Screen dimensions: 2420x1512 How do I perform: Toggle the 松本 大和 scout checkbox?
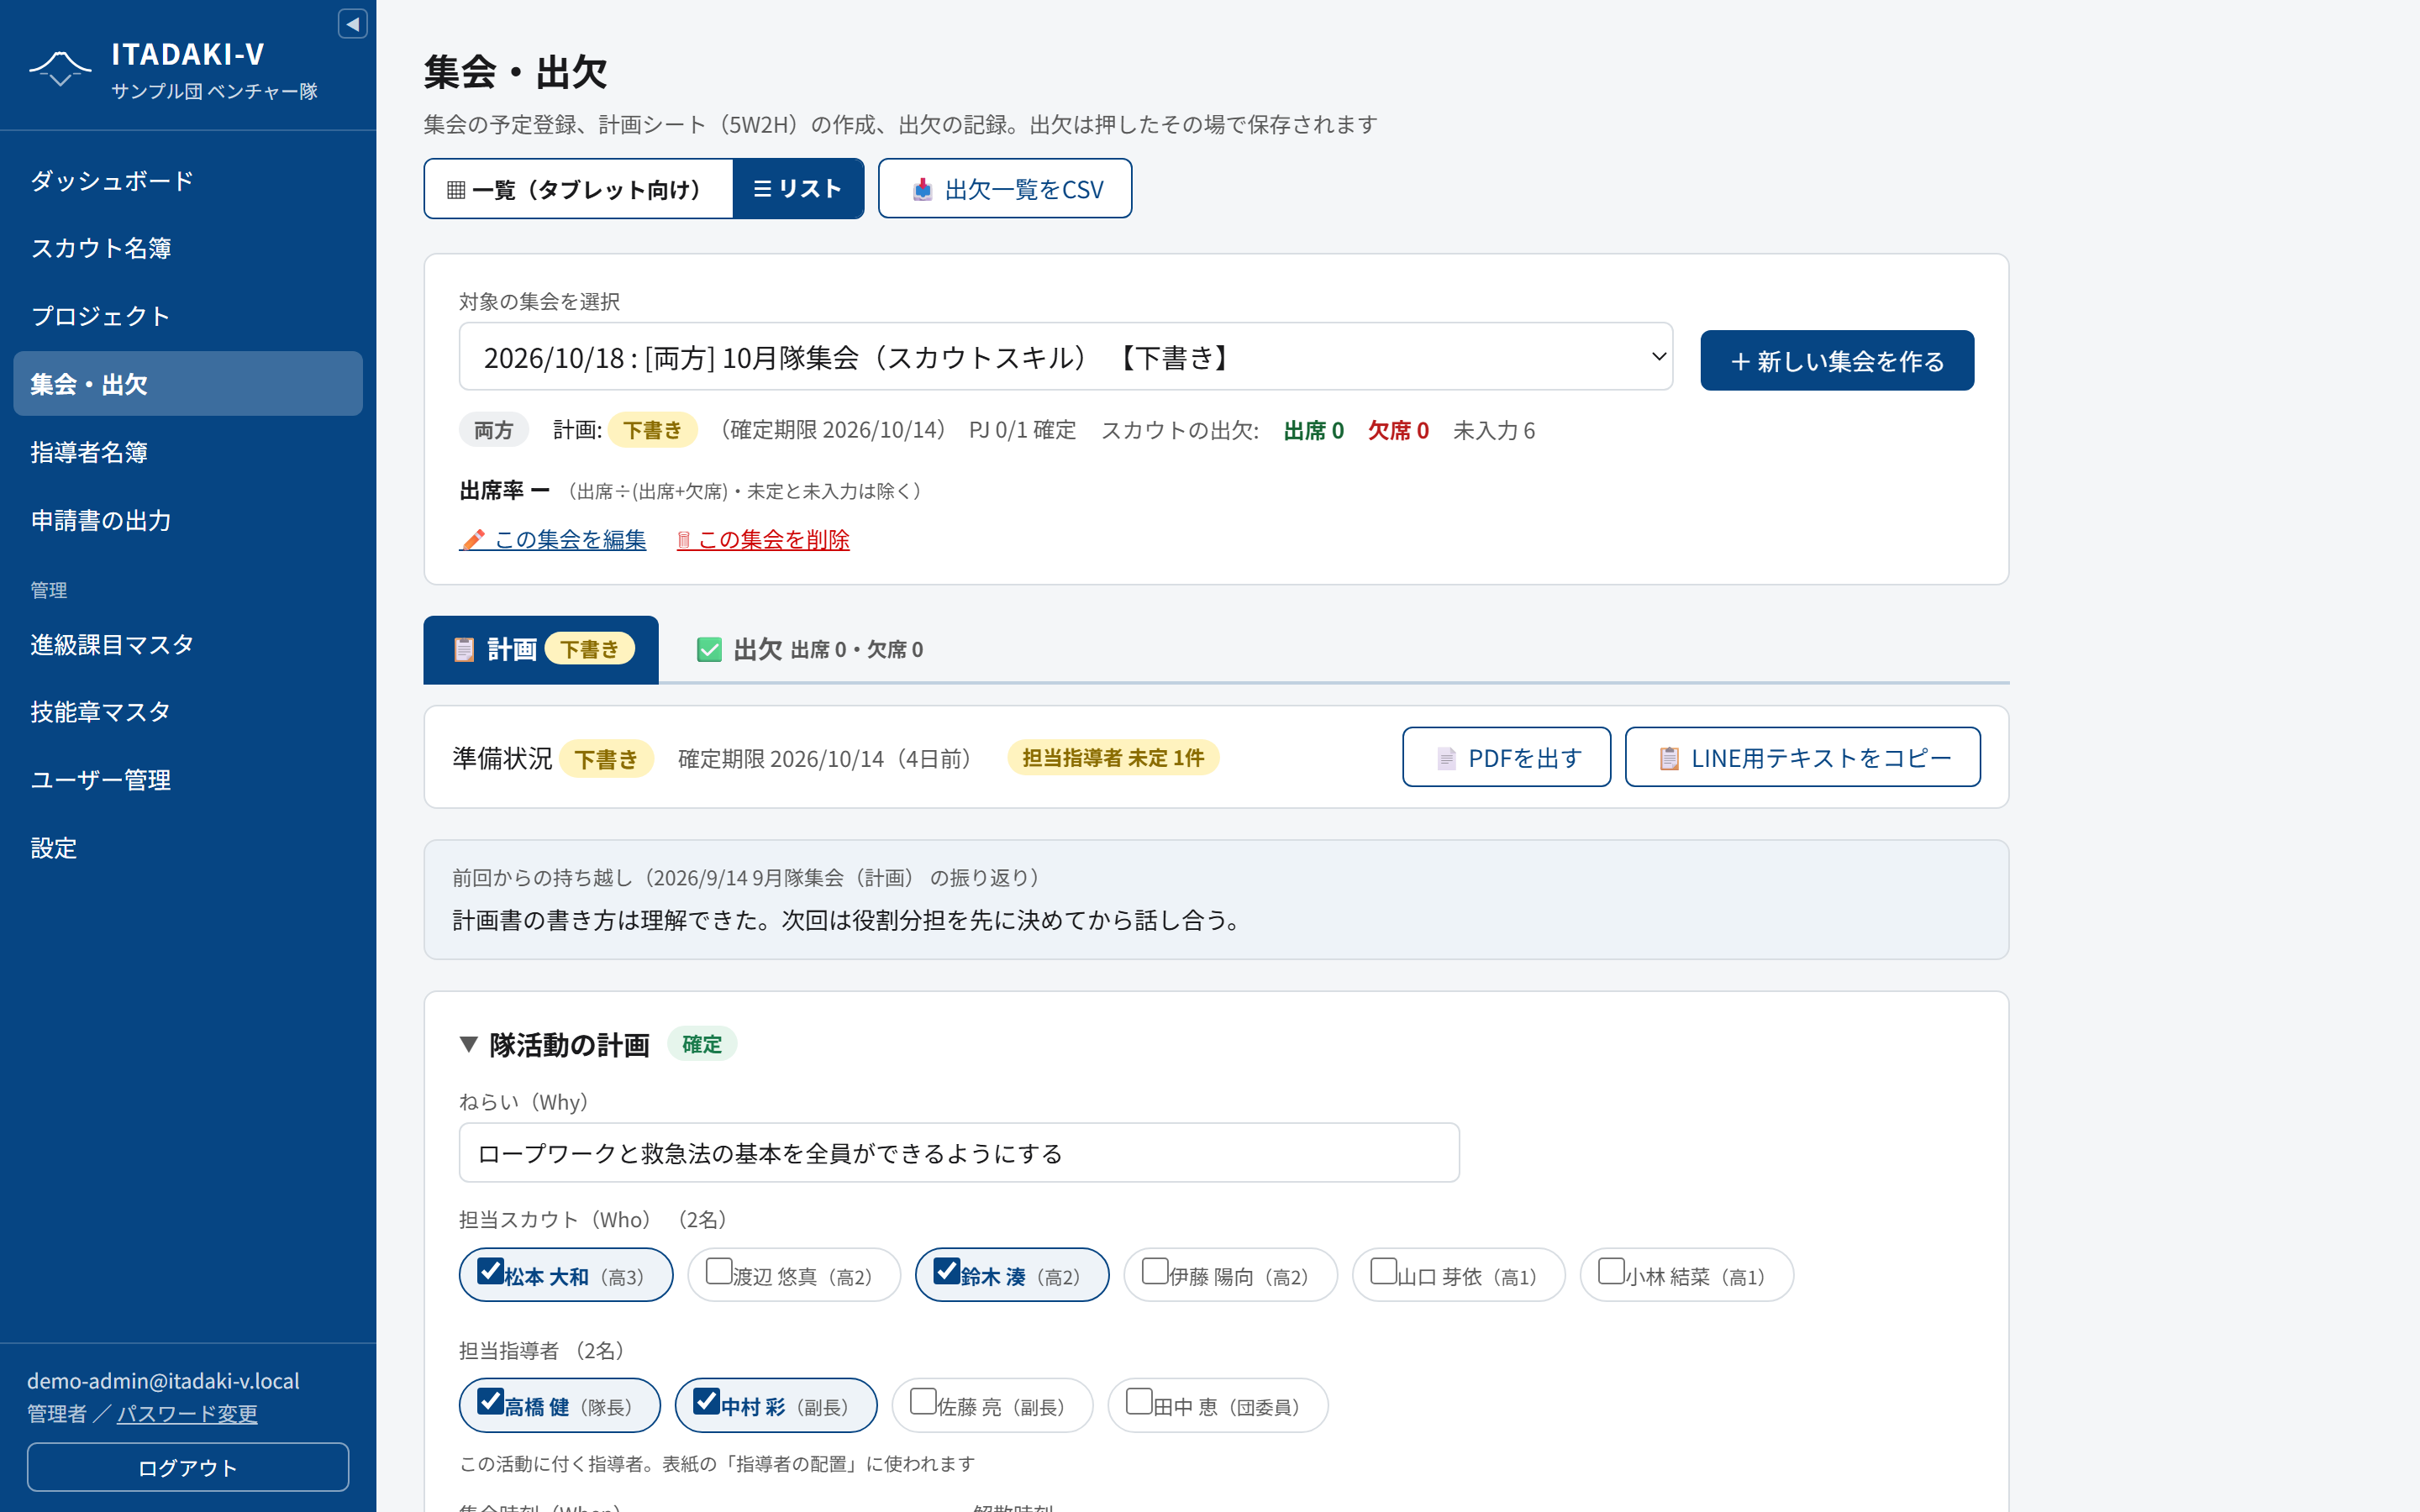pyautogui.click(x=490, y=1271)
